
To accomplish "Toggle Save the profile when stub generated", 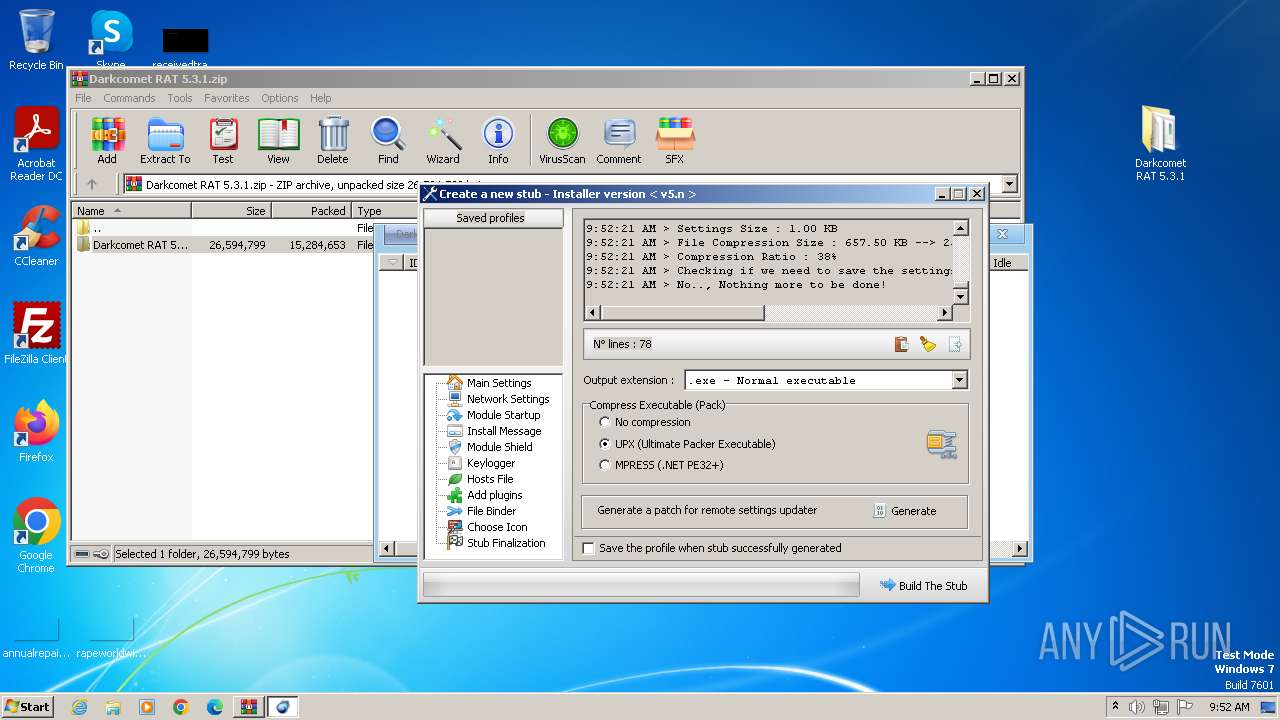I will coord(588,548).
